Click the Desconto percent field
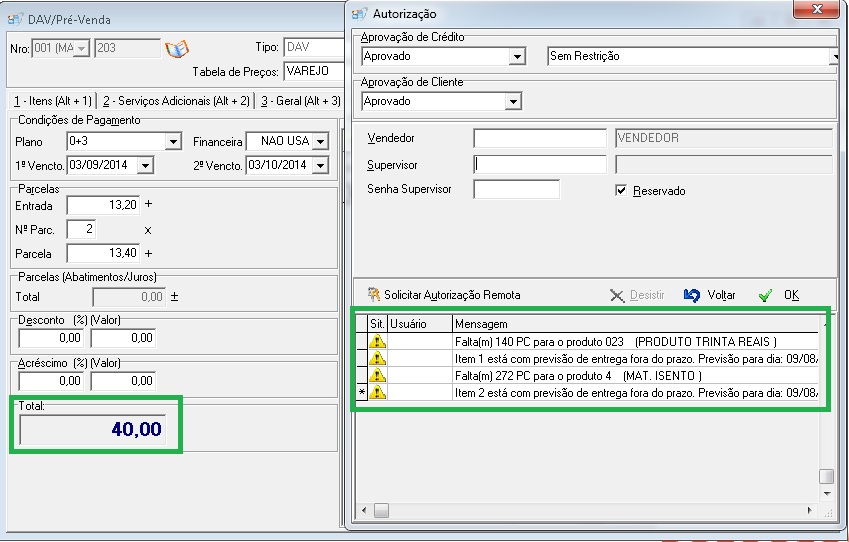 pyautogui.click(x=51, y=338)
